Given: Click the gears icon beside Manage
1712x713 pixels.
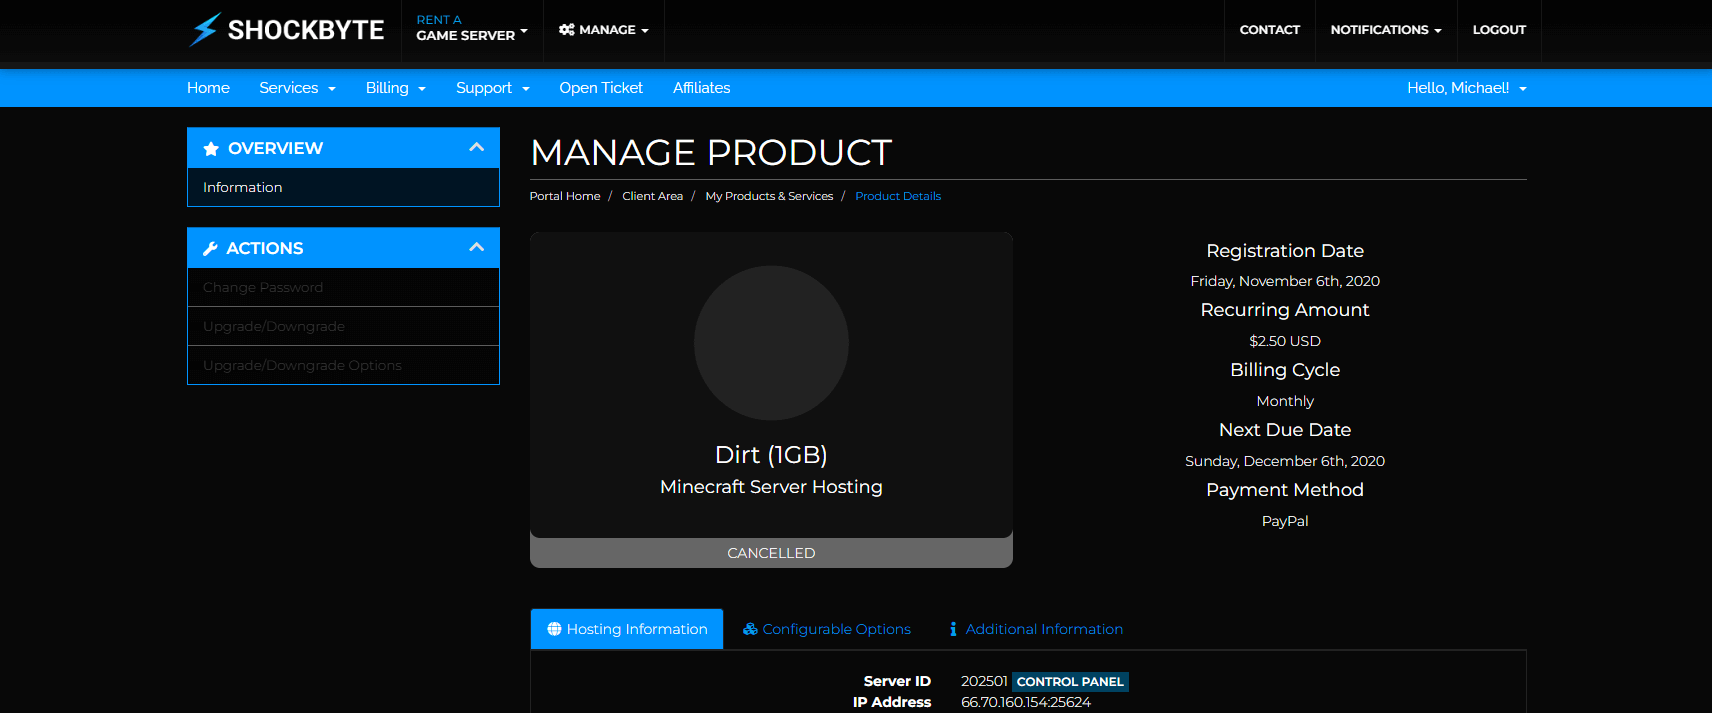Looking at the screenshot, I should point(567,30).
